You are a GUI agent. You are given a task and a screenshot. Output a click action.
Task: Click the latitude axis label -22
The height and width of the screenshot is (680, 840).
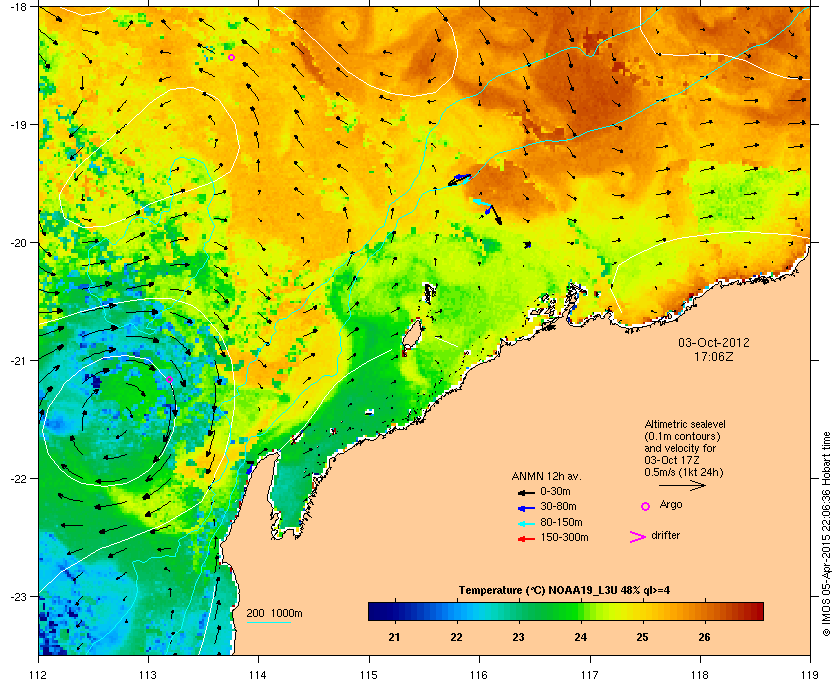[x=18, y=479]
